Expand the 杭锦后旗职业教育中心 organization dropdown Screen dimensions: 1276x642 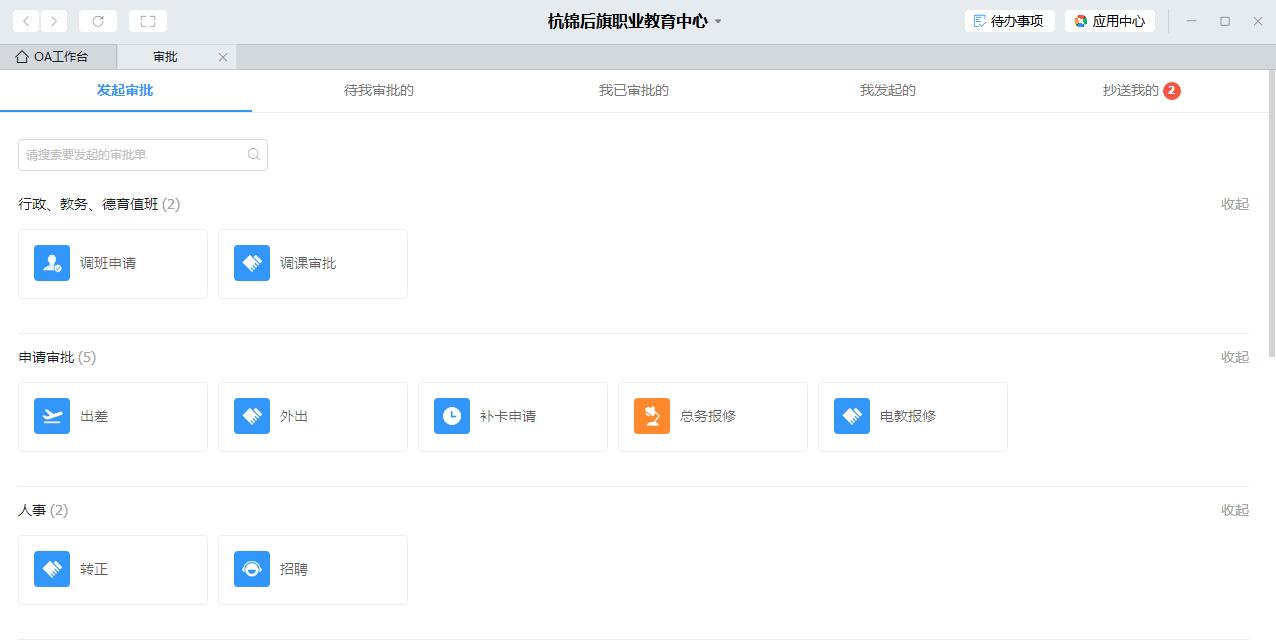coord(718,22)
